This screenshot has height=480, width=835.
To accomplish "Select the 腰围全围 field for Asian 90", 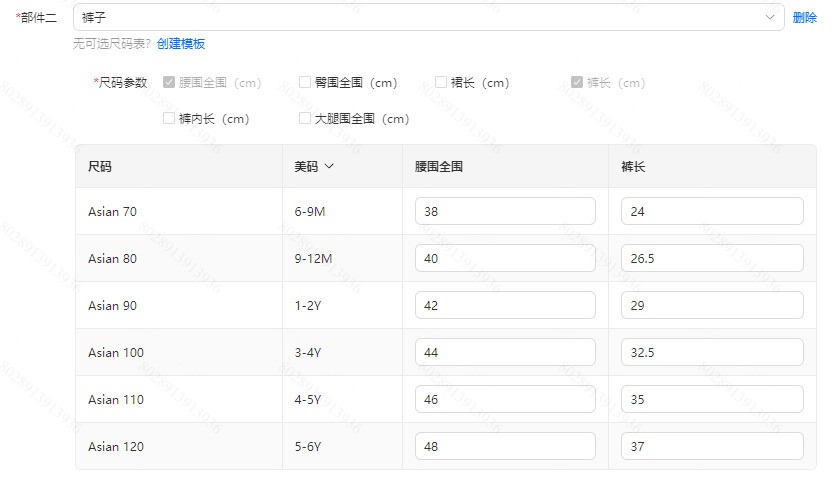I will pyautogui.click(x=505, y=305).
